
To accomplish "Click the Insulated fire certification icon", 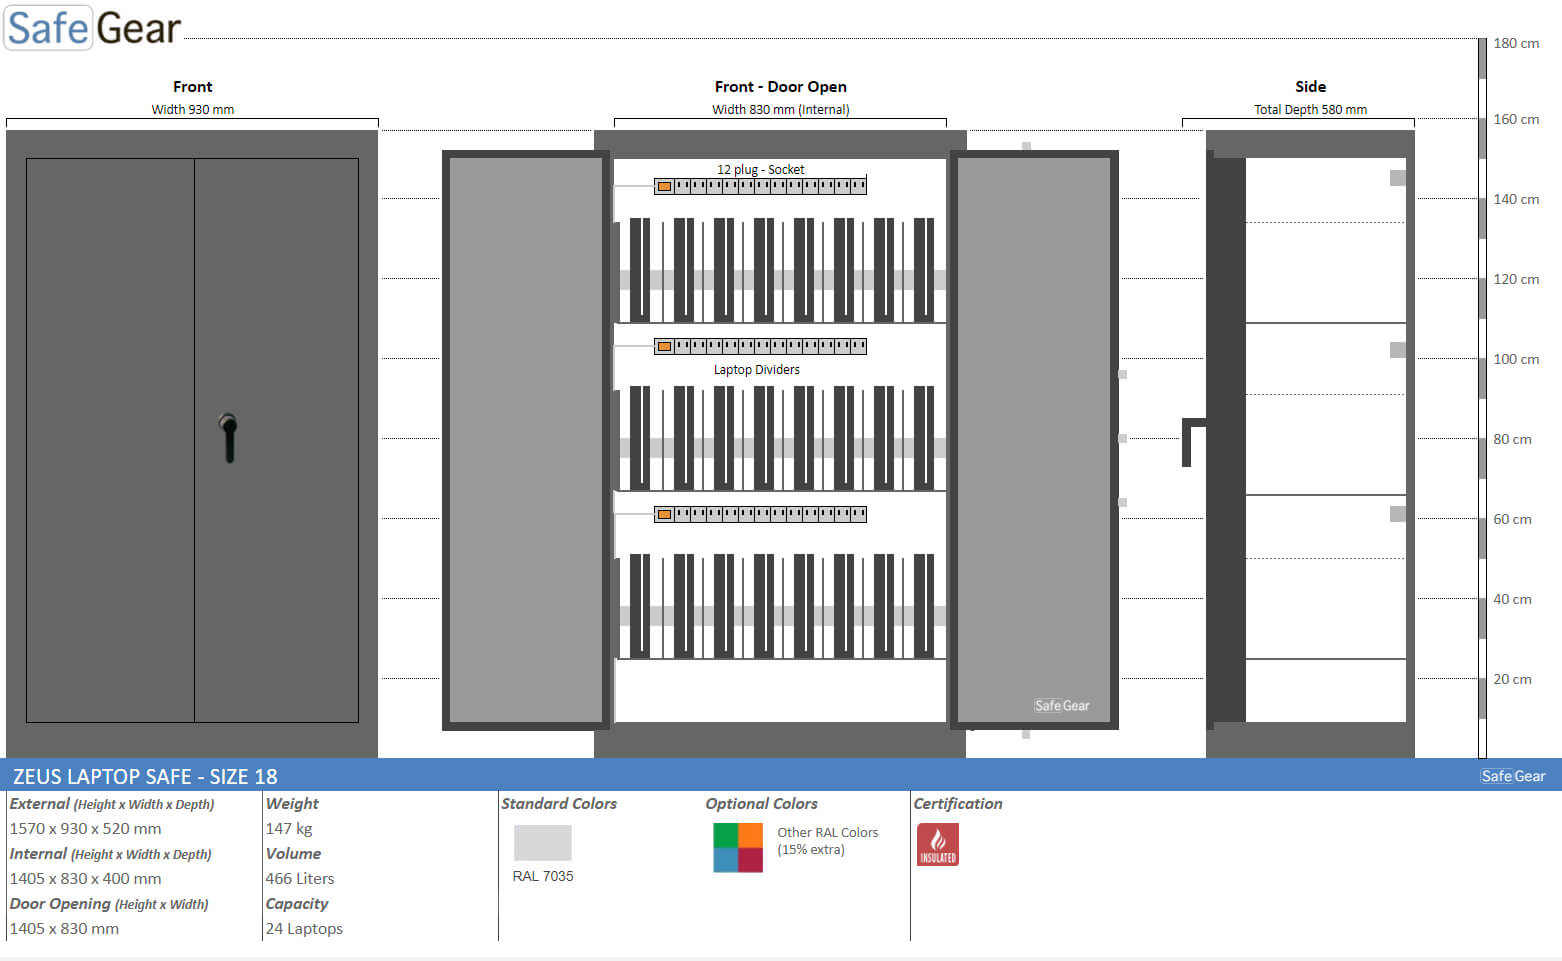I will (938, 844).
